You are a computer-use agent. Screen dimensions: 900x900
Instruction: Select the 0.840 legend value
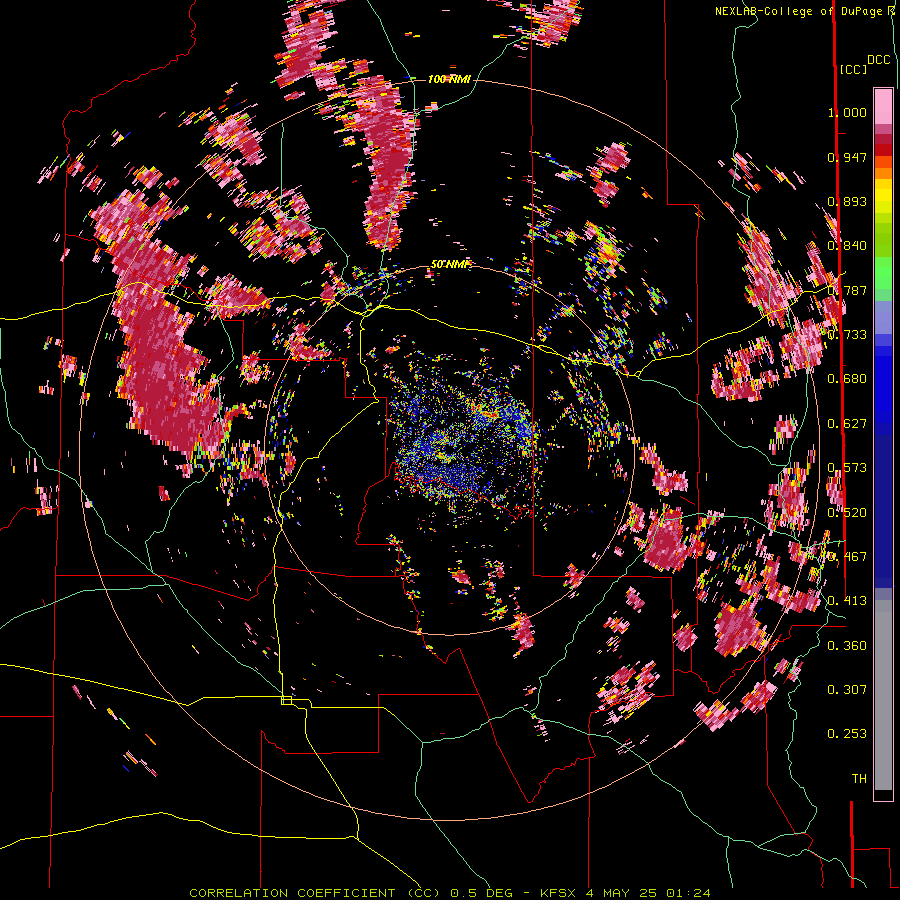click(x=847, y=246)
